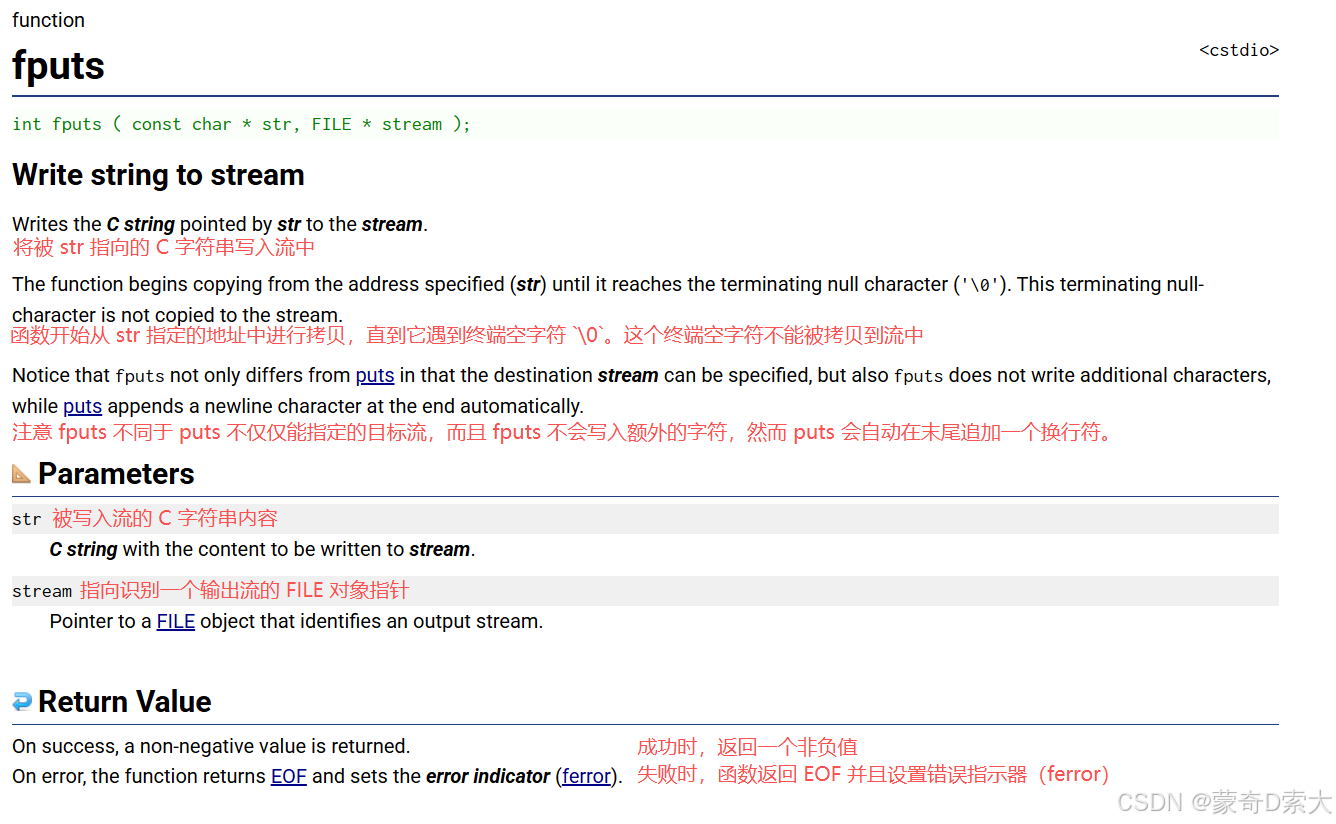Screen dimensions: 1336x824
Task: Click the 'Return Value' heading text
Action: pyautogui.click(x=125, y=702)
